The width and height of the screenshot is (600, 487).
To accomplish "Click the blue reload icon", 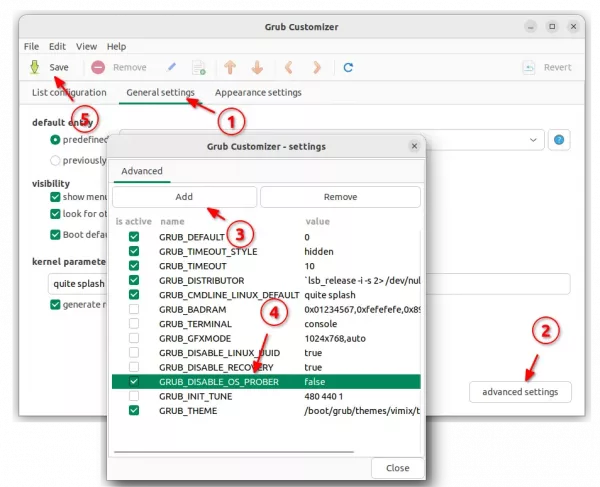I will [348, 68].
